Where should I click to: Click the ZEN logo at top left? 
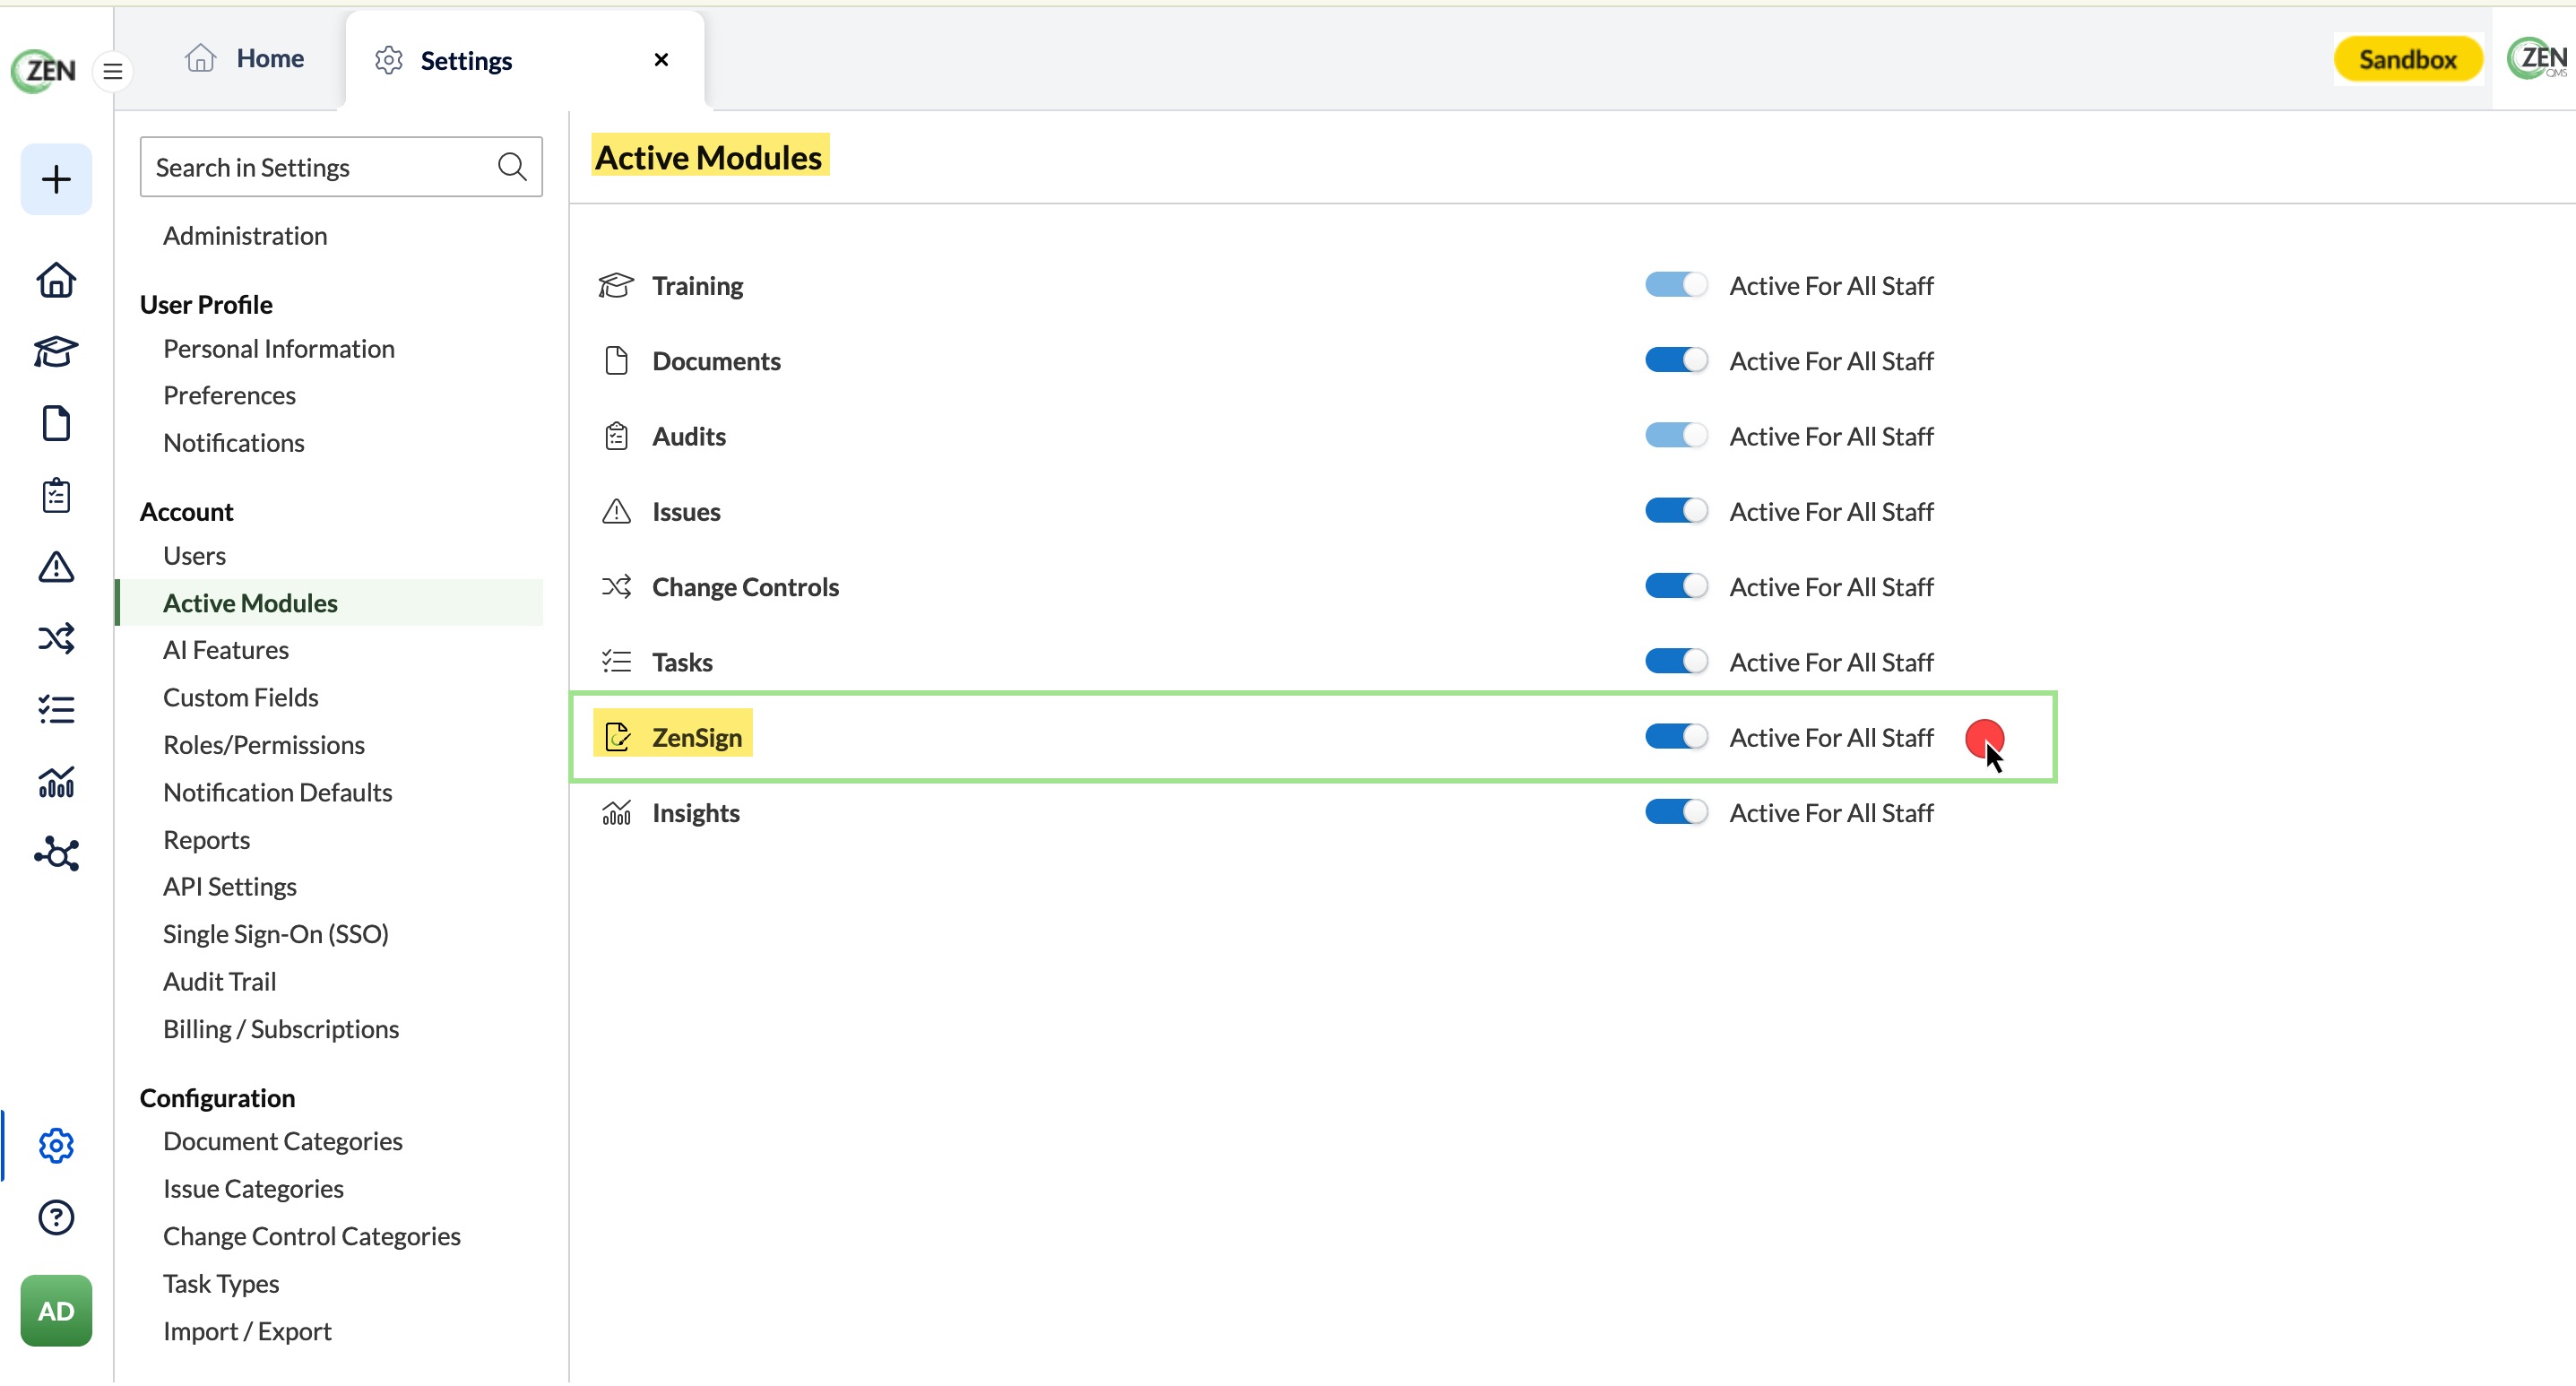point(43,70)
